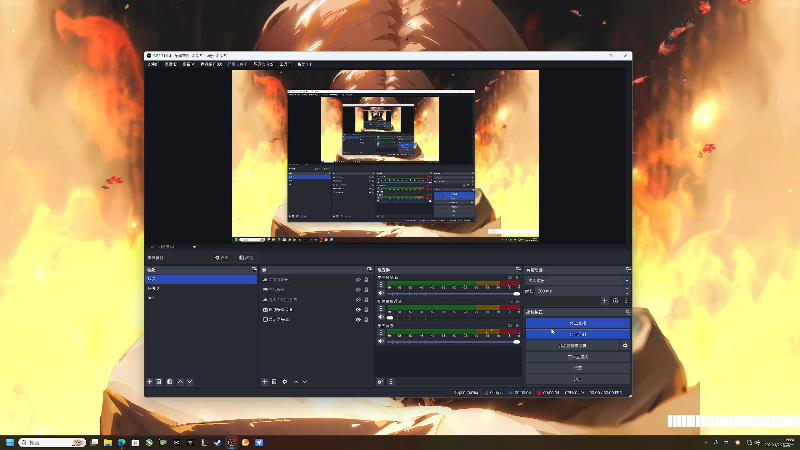The height and width of the screenshot is (450, 800).
Task: Add a new source with the Sources plus icon
Action: pyautogui.click(x=264, y=382)
